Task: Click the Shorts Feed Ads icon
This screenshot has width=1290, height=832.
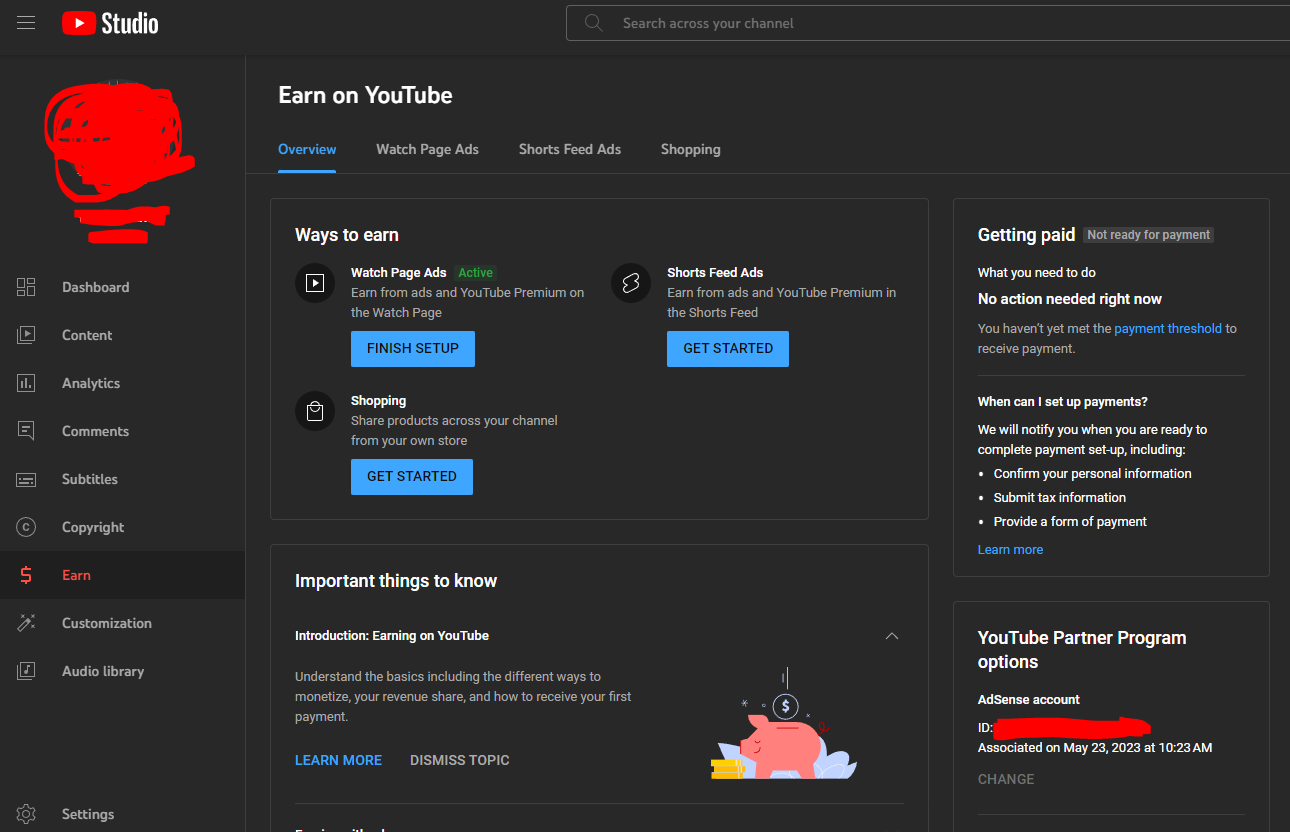Action: tap(631, 283)
